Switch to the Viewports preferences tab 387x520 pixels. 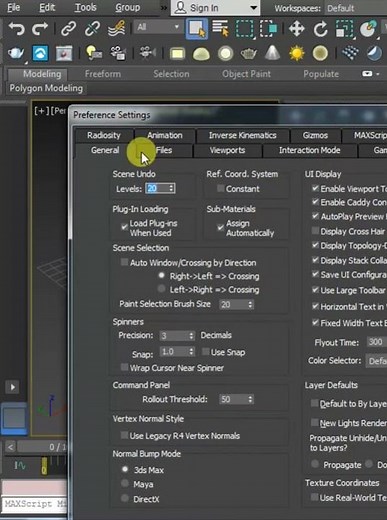point(227,150)
